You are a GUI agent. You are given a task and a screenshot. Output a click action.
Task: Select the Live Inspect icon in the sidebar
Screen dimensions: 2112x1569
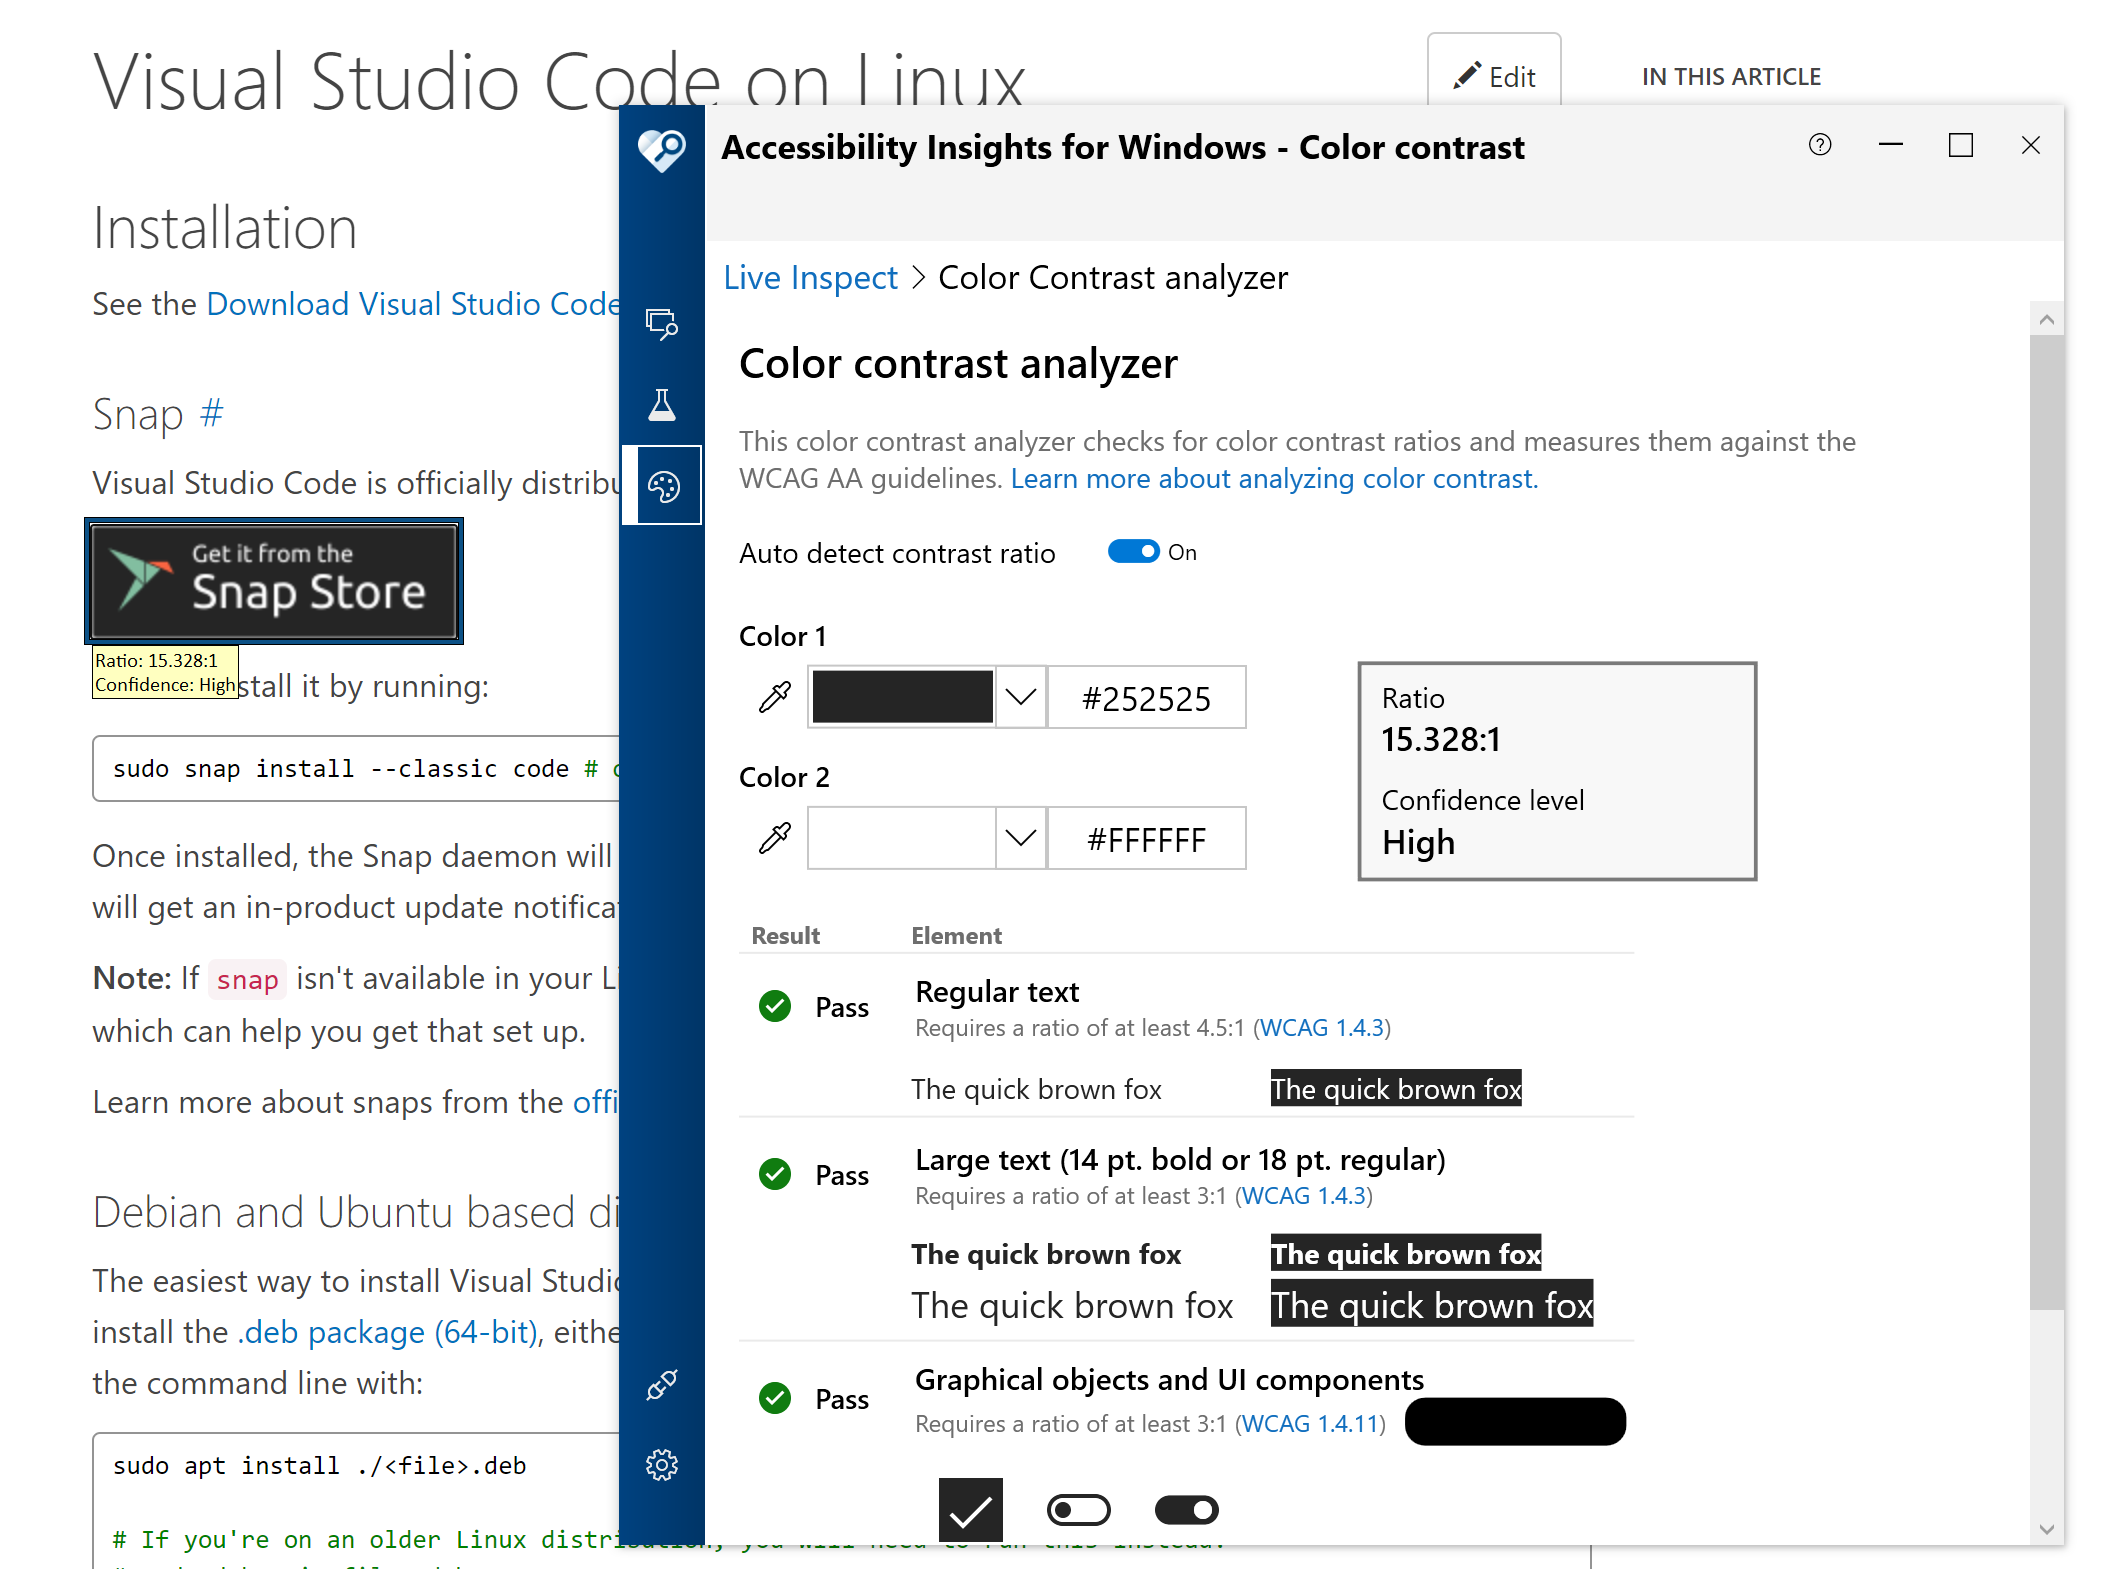click(661, 324)
